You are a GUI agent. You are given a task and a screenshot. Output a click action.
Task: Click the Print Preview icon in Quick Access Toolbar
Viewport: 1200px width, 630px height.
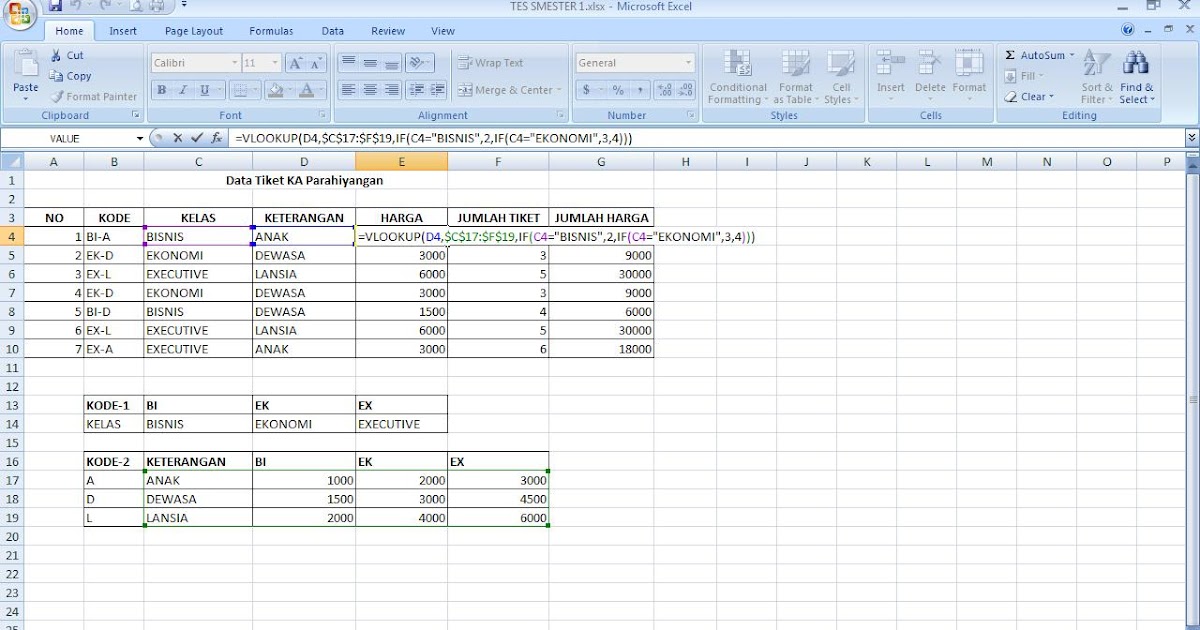(x=135, y=6)
